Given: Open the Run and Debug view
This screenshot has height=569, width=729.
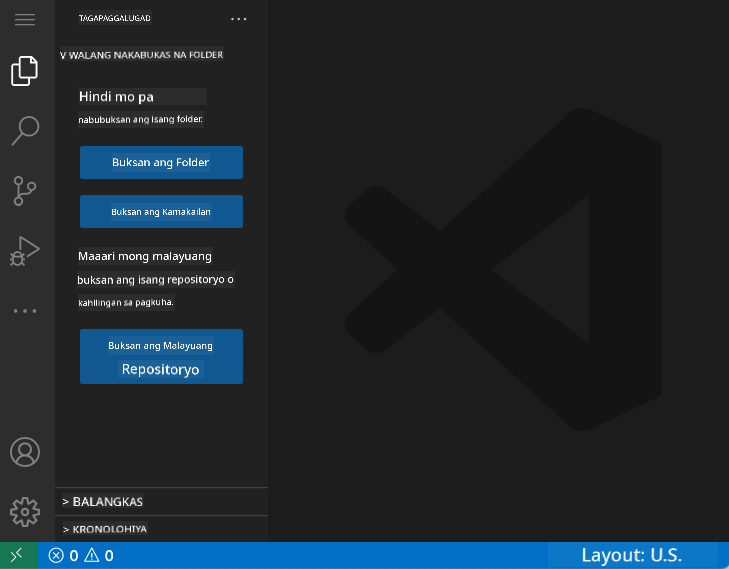Looking at the screenshot, I should point(25,251).
